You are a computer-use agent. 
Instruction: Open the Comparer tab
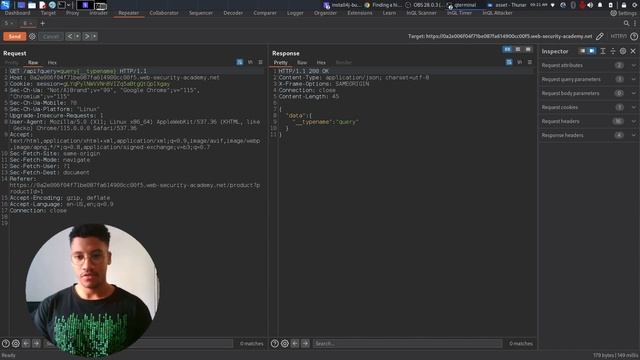coord(265,13)
